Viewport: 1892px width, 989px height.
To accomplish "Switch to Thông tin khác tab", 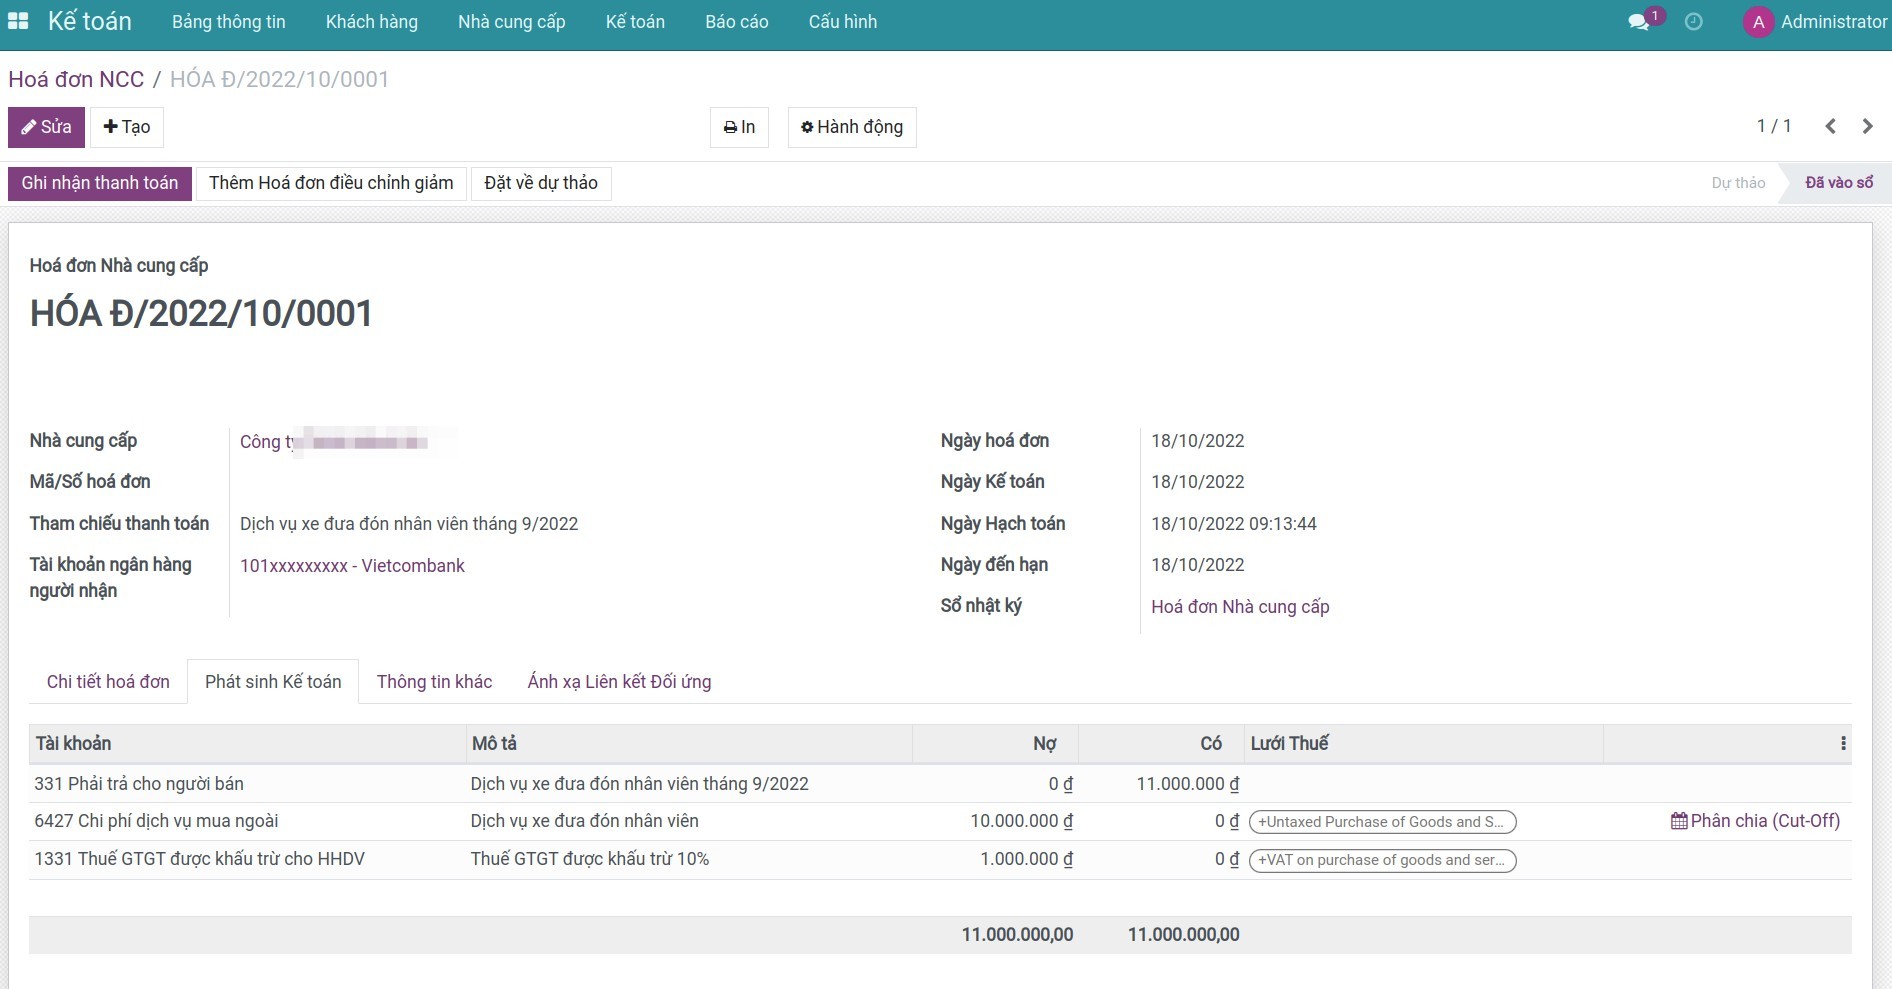I will coord(434,682).
